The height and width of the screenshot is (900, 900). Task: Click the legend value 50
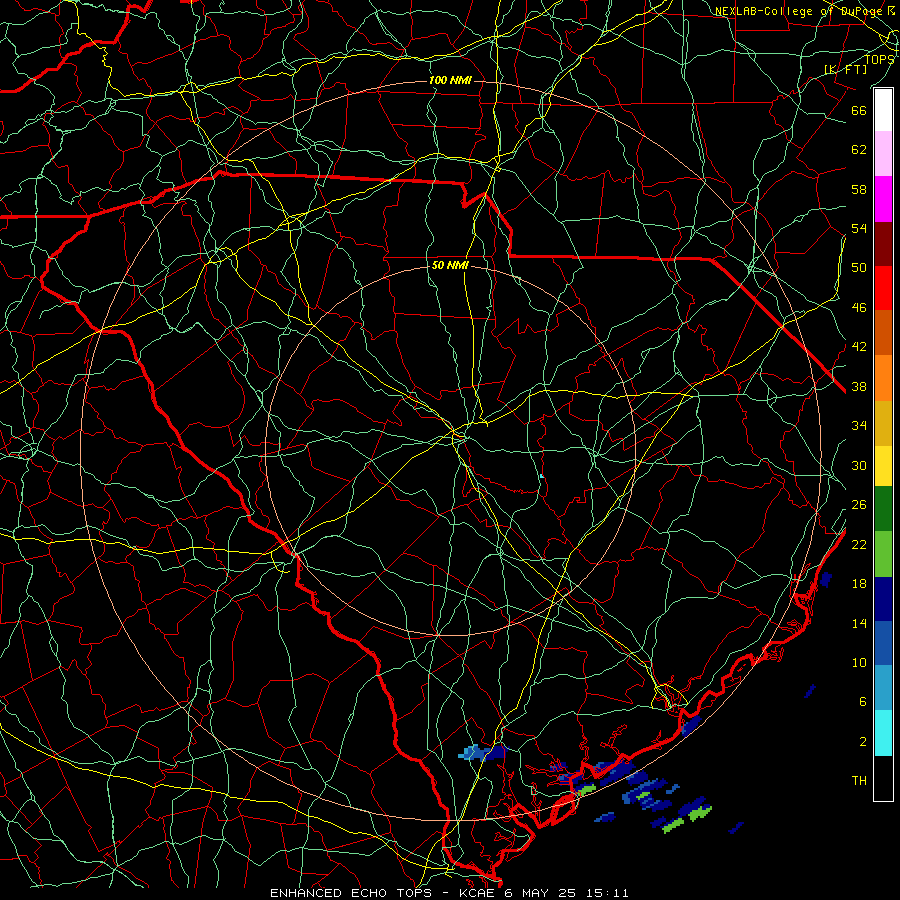pyautogui.click(x=859, y=267)
